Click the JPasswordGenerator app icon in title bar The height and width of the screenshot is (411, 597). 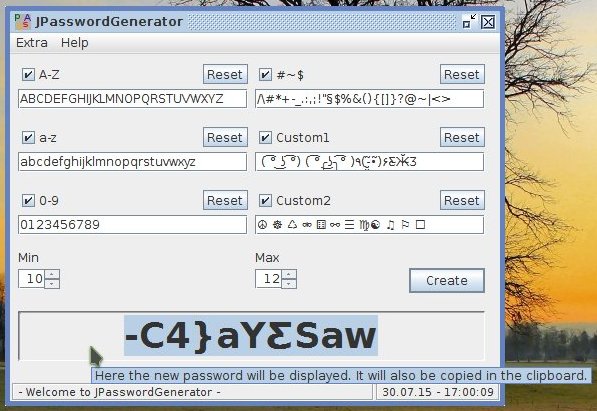(x=22, y=22)
